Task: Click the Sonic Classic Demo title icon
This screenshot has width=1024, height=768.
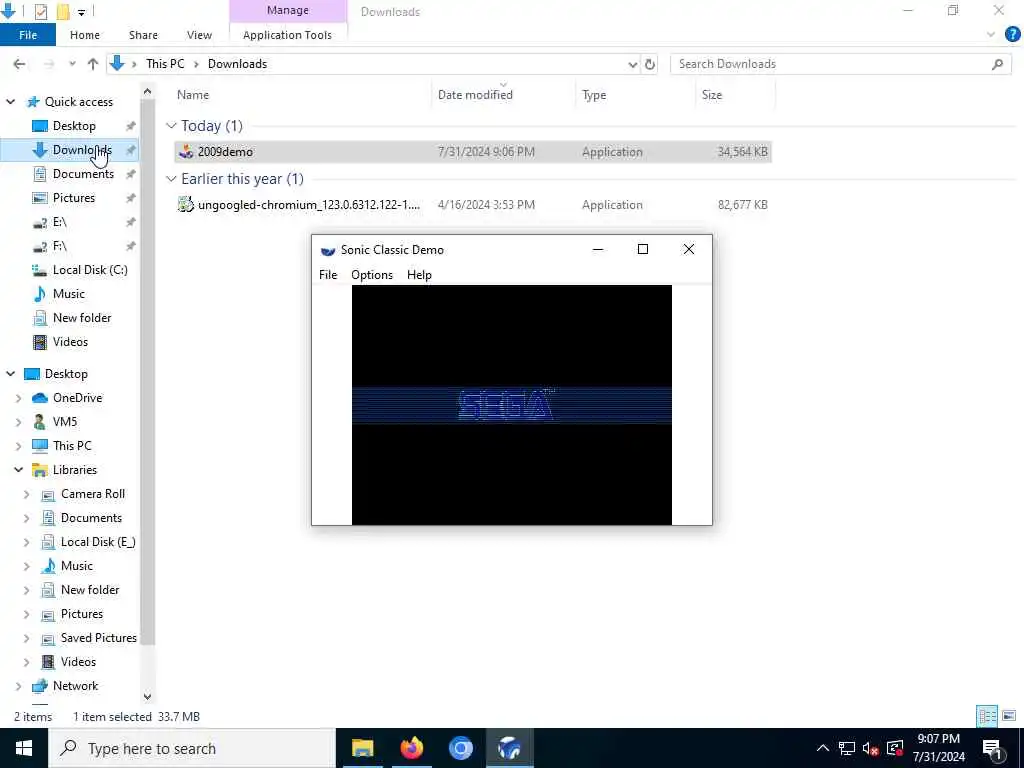Action: pos(328,250)
